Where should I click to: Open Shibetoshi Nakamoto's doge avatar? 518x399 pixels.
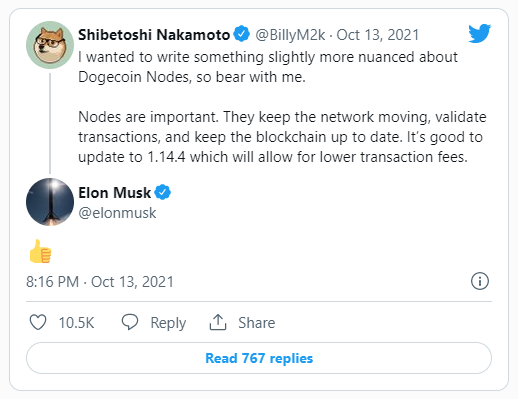pyautogui.click(x=50, y=45)
